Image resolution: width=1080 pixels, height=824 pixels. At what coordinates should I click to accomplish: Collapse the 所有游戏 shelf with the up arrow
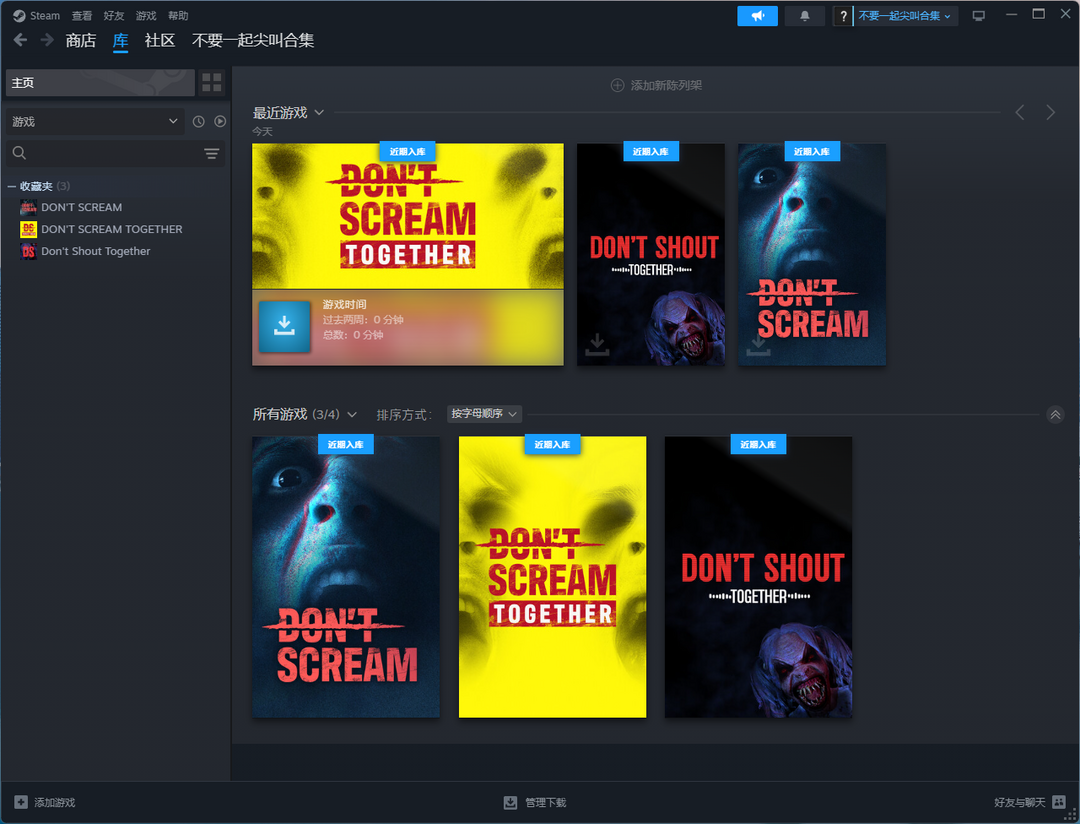(x=1055, y=415)
